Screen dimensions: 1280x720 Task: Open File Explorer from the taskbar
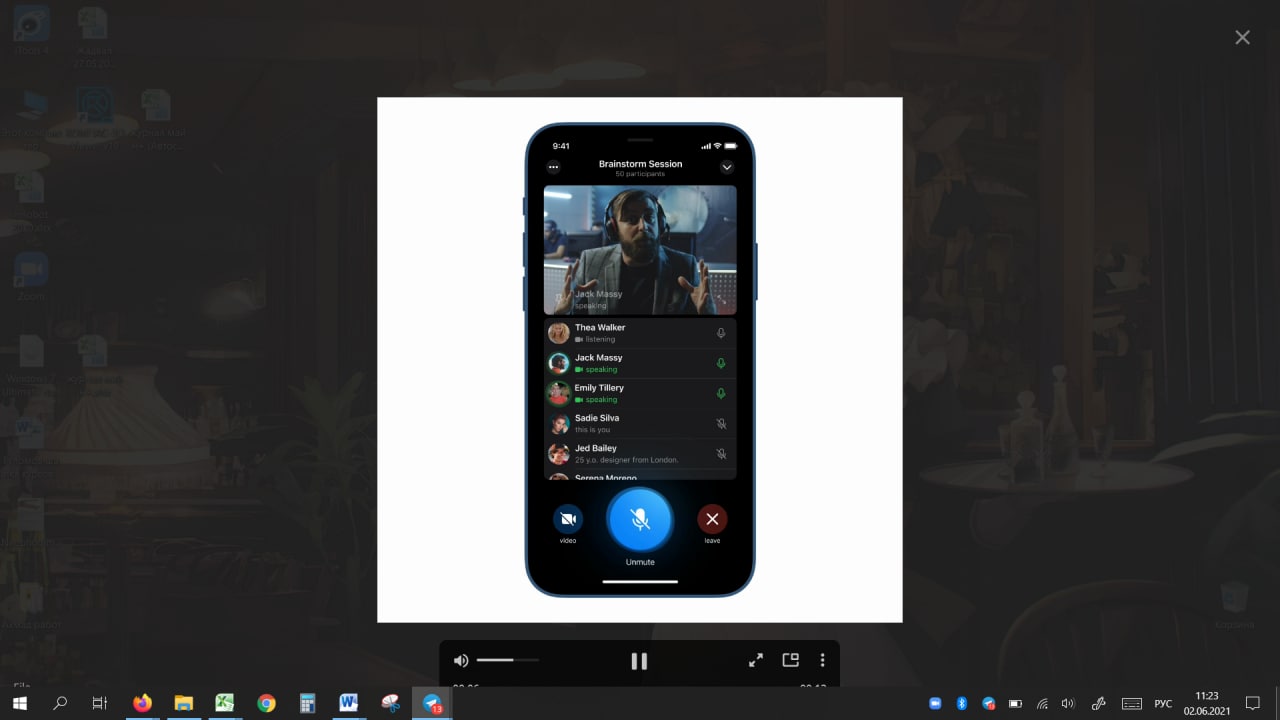tap(183, 703)
